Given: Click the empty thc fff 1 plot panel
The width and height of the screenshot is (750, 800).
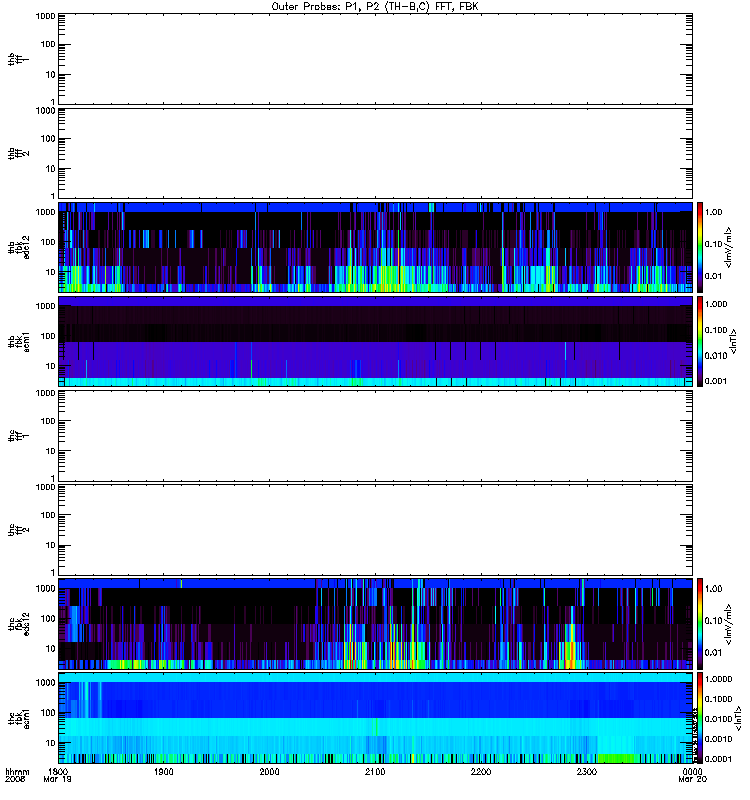Looking at the screenshot, I should 376,436.
